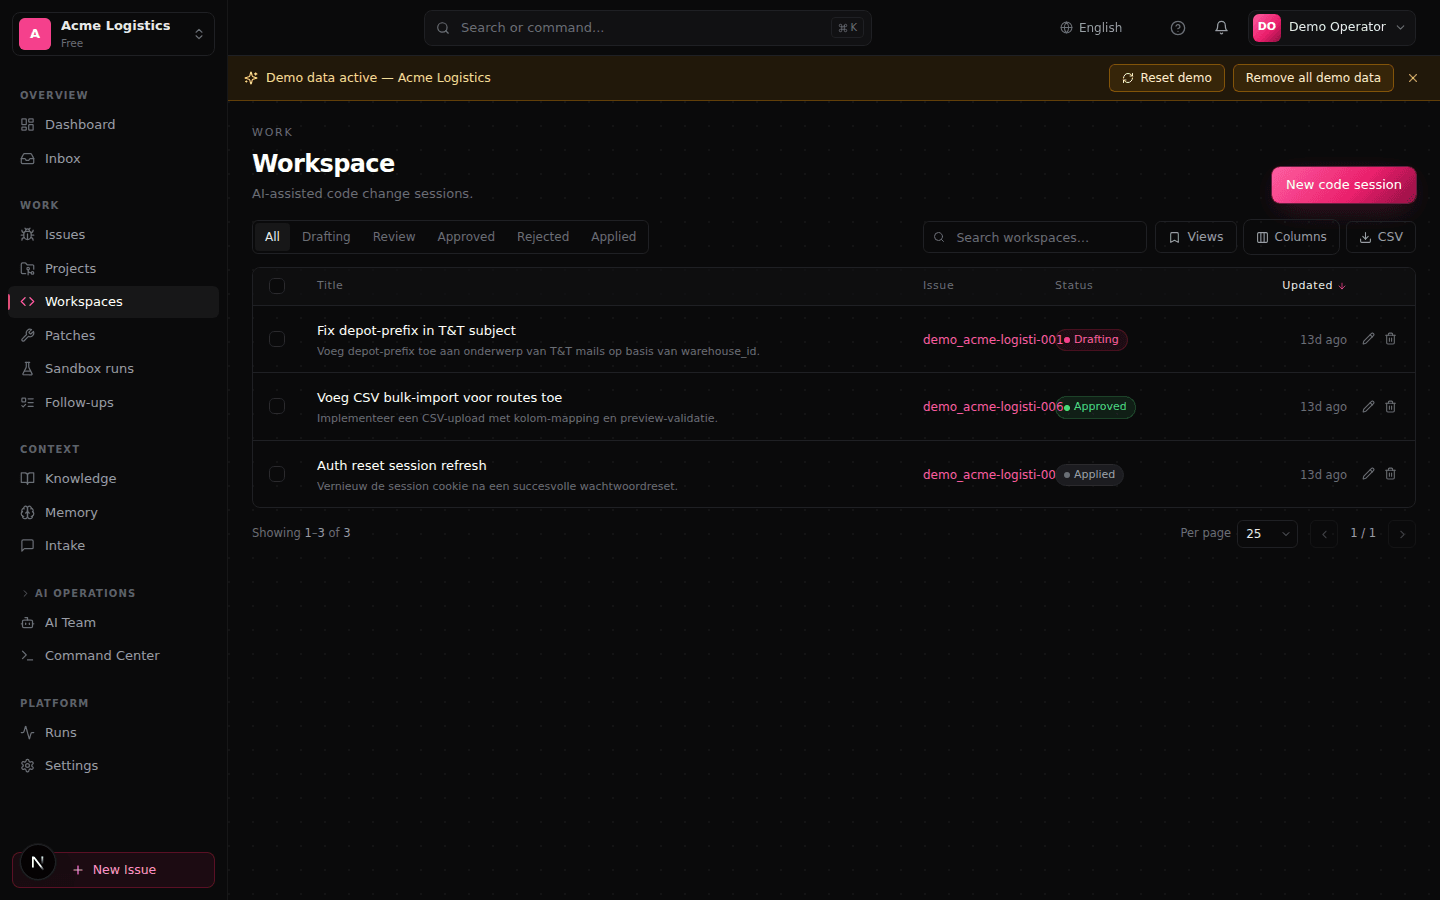Viewport: 1440px width, 900px height.
Task: Click Remove all demo data
Action: coord(1313,78)
